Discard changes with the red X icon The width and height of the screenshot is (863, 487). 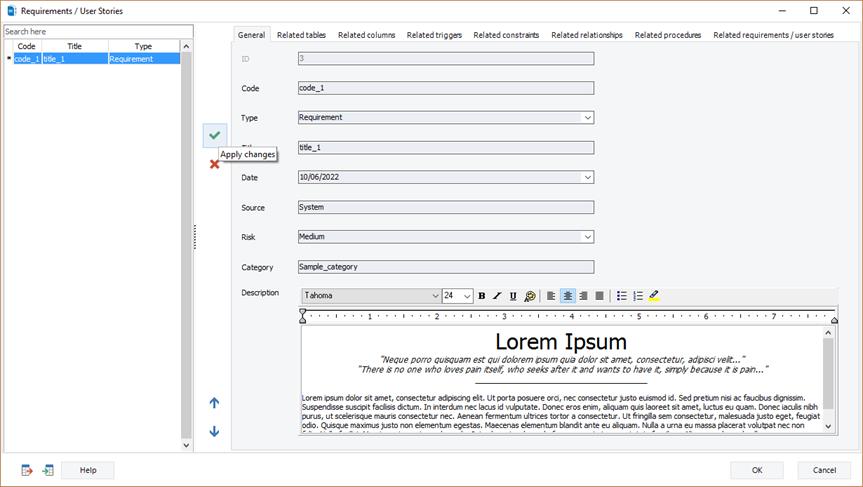click(x=215, y=164)
